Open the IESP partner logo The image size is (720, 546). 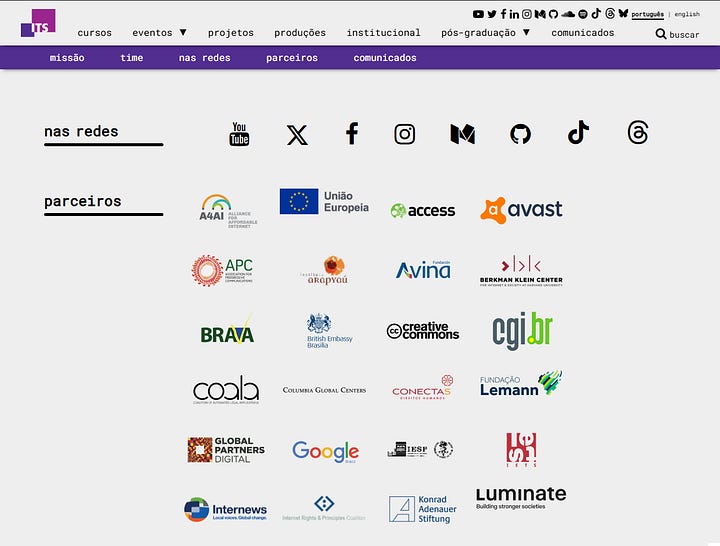[420, 449]
